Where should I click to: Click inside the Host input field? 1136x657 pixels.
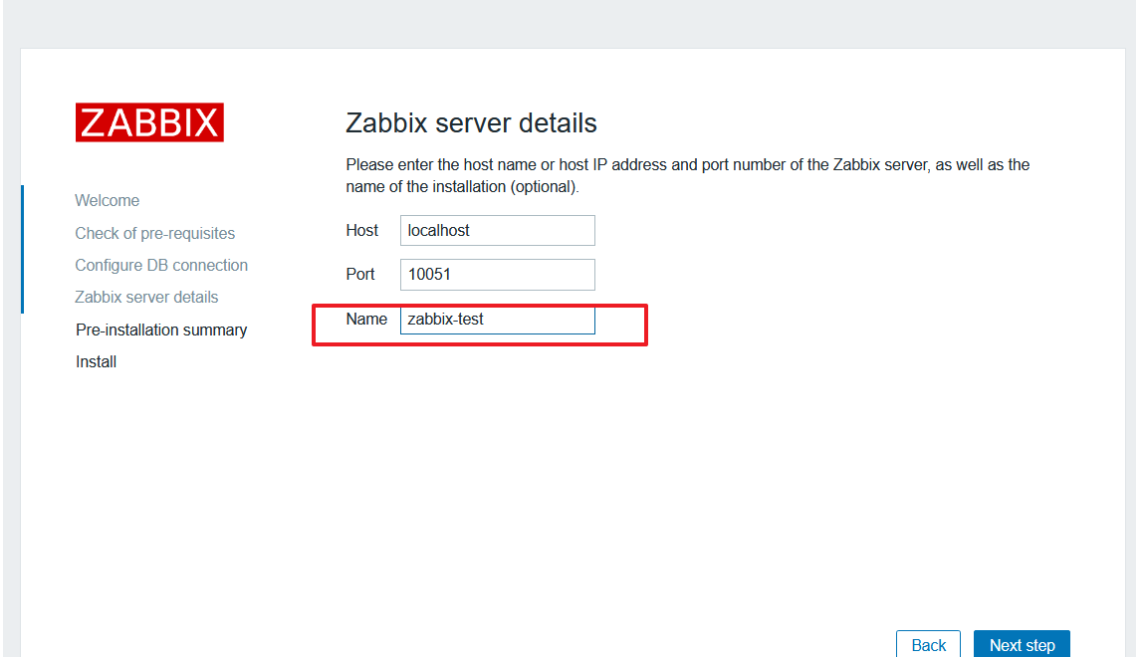pyautogui.click(x=497, y=230)
